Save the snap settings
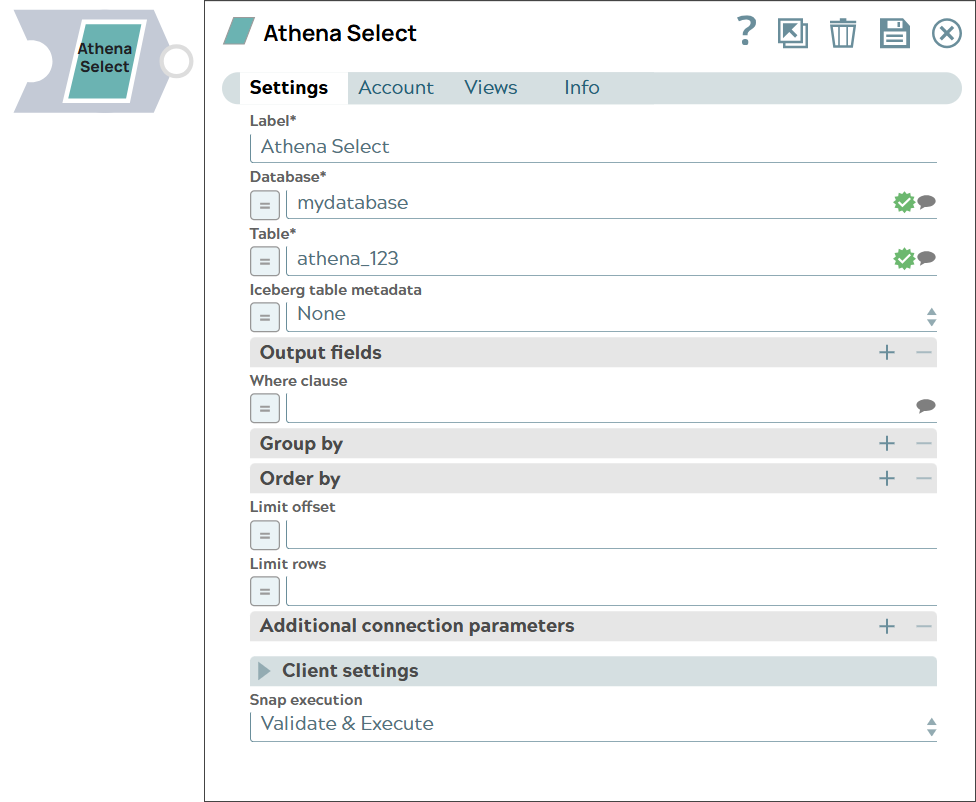The height and width of the screenshot is (802, 976). 895,33
